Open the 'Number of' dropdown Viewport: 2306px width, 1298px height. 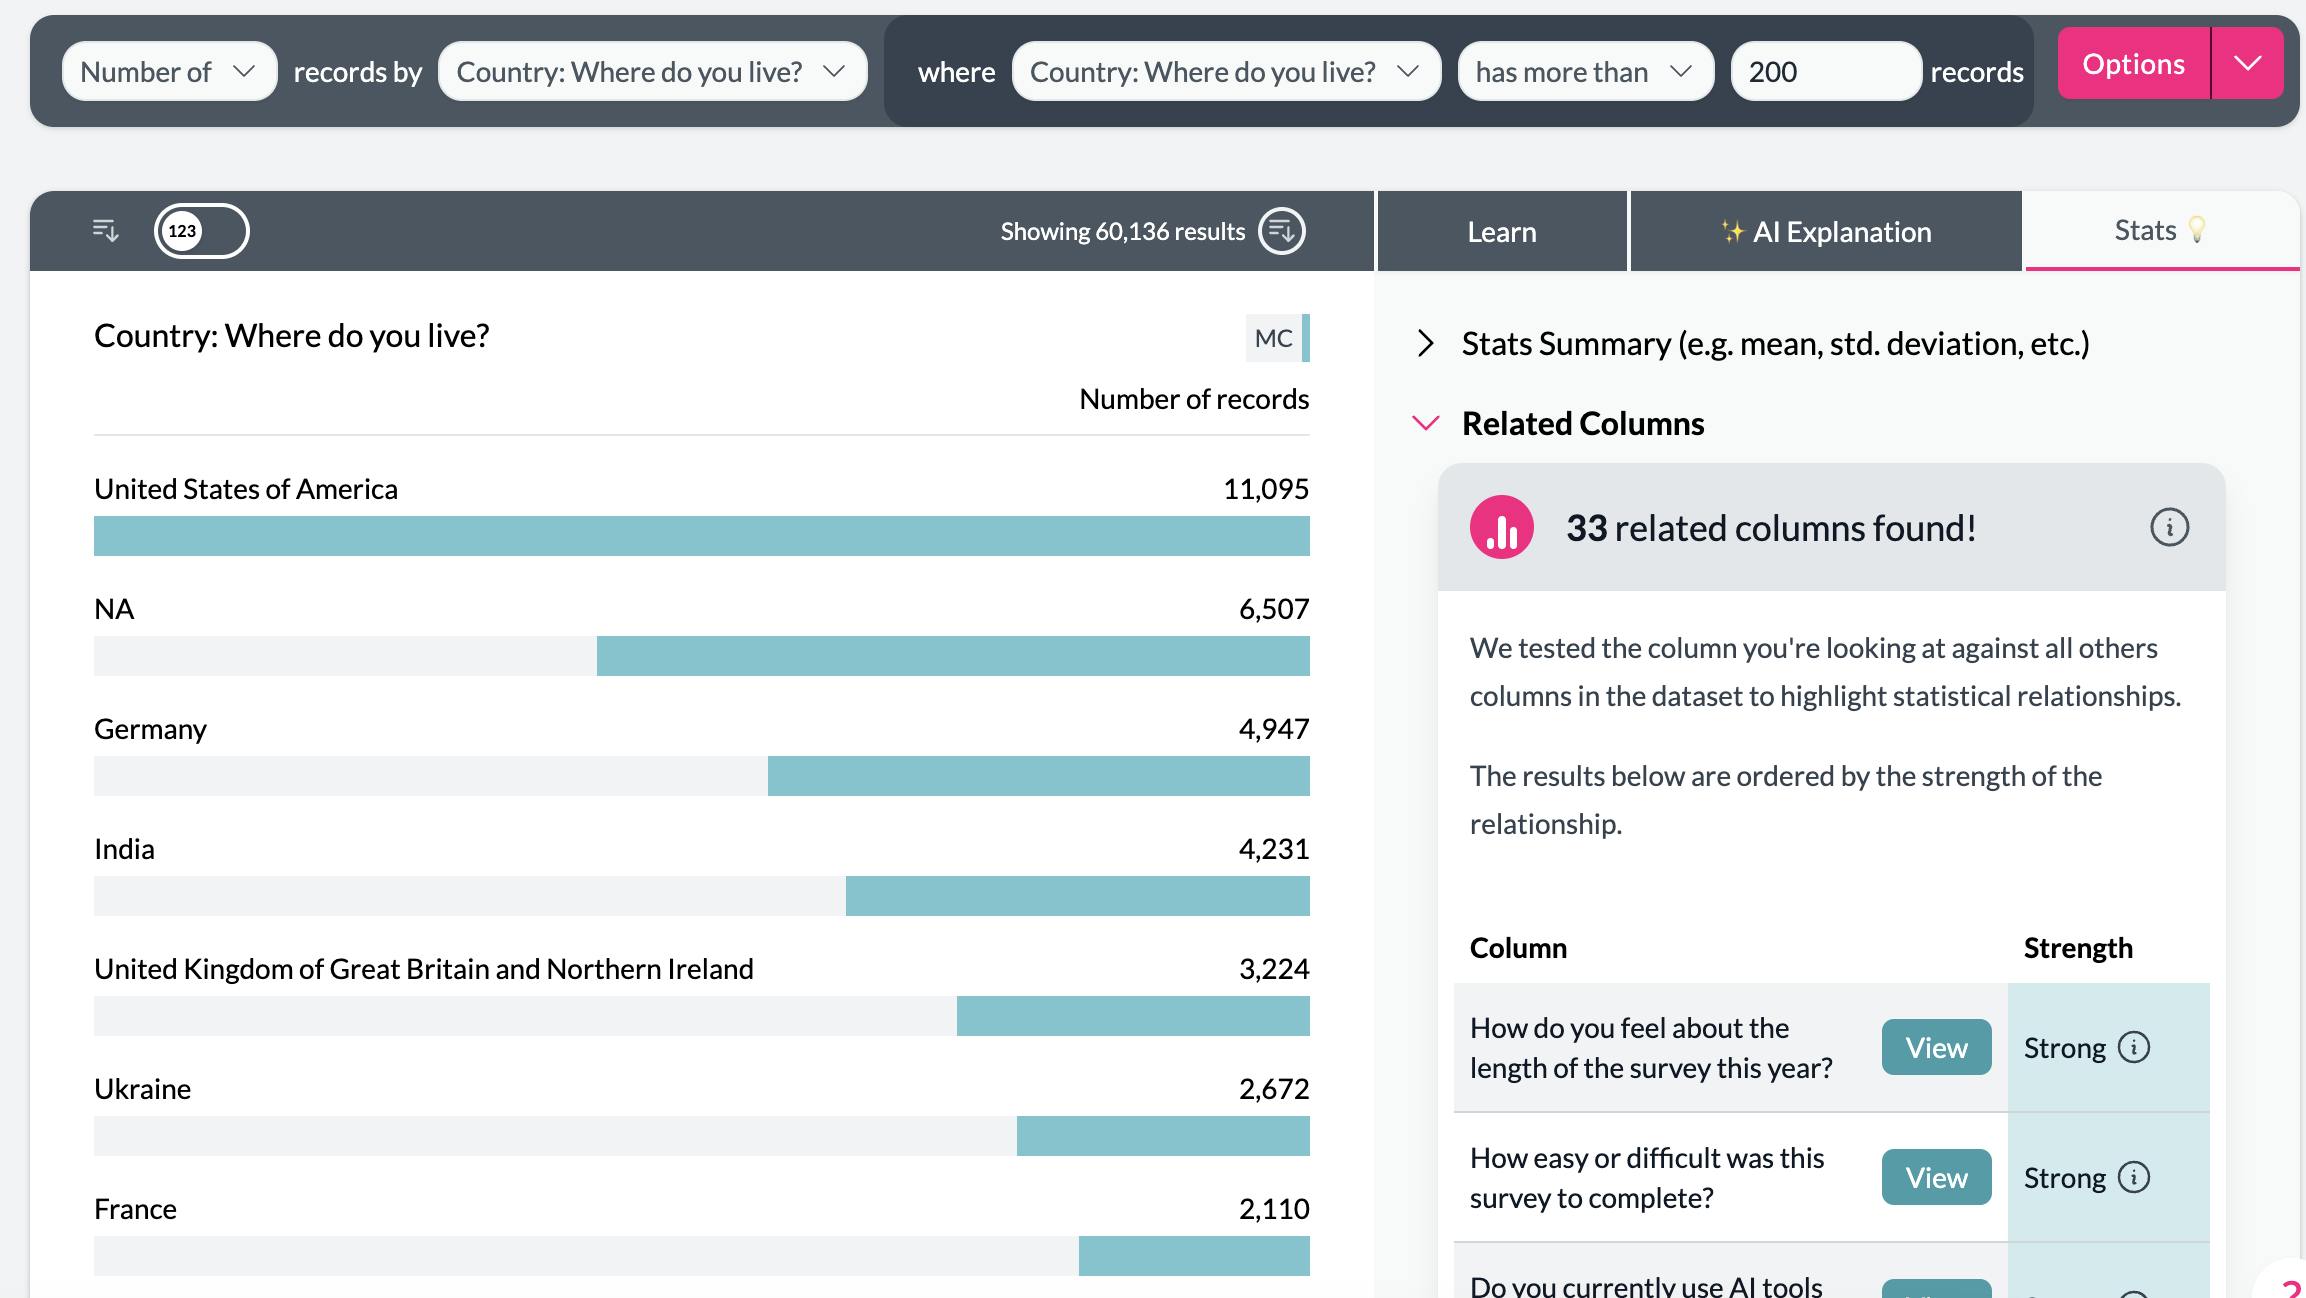click(169, 71)
